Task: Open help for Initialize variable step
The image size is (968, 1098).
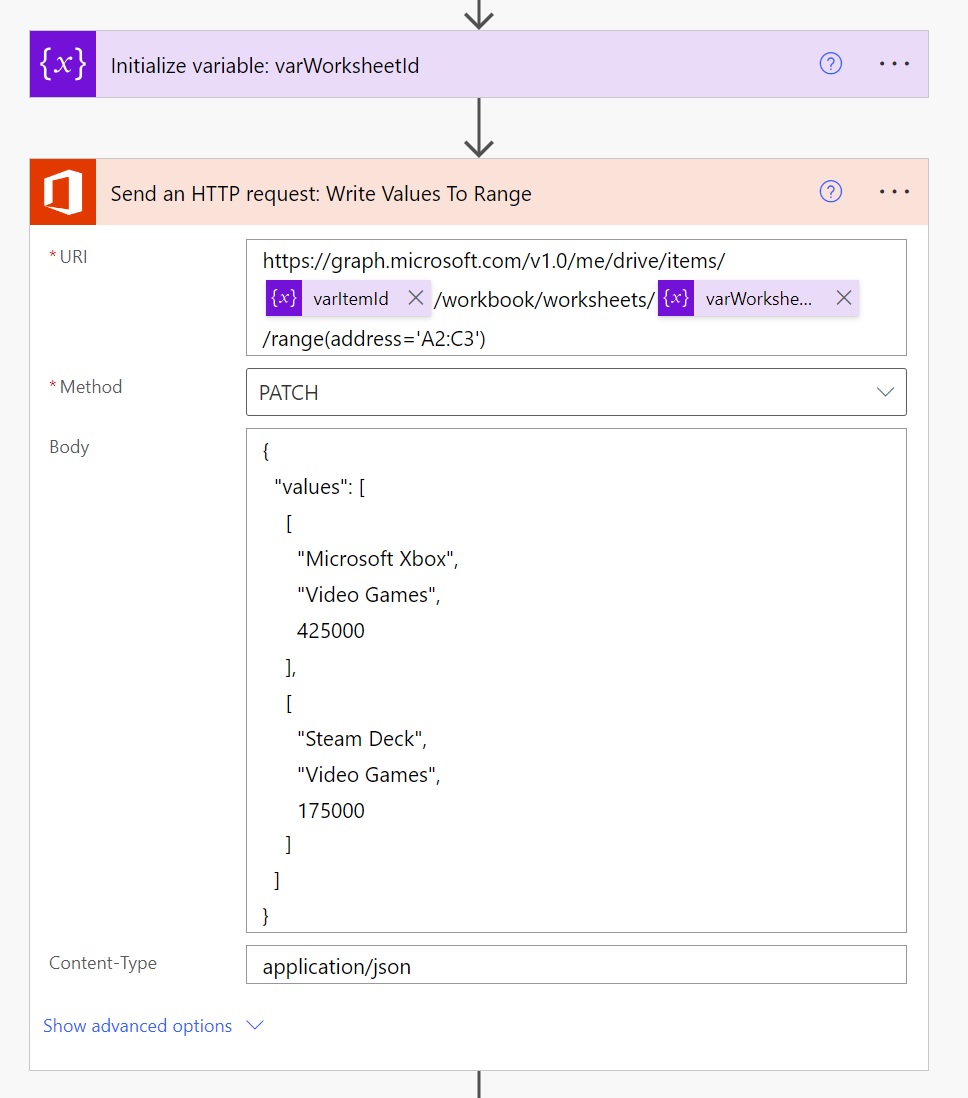Action: (830, 64)
